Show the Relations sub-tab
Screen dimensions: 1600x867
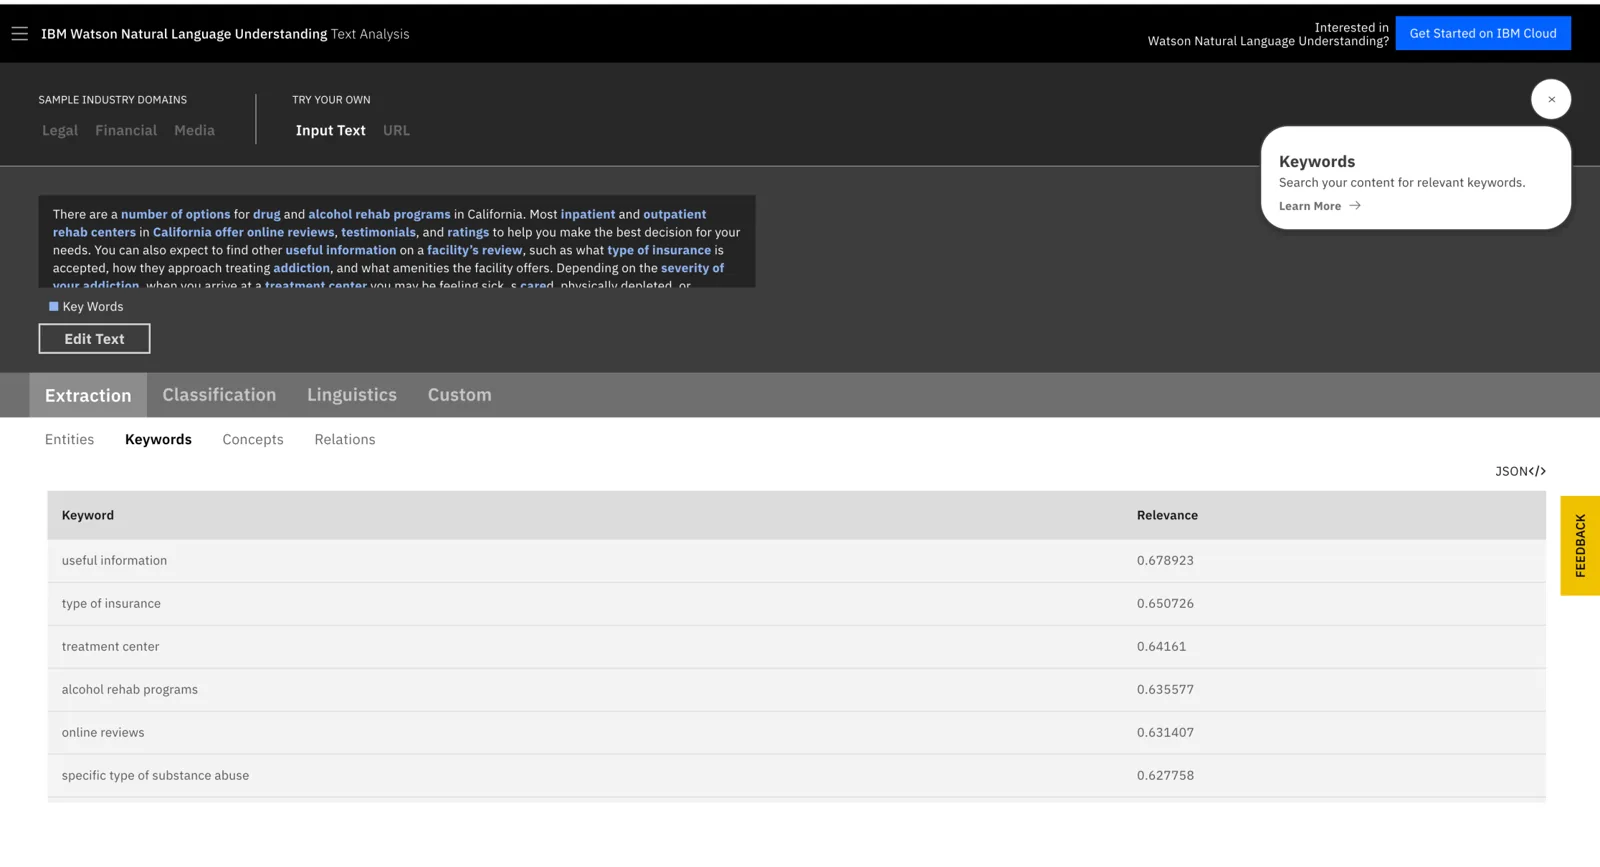(345, 439)
